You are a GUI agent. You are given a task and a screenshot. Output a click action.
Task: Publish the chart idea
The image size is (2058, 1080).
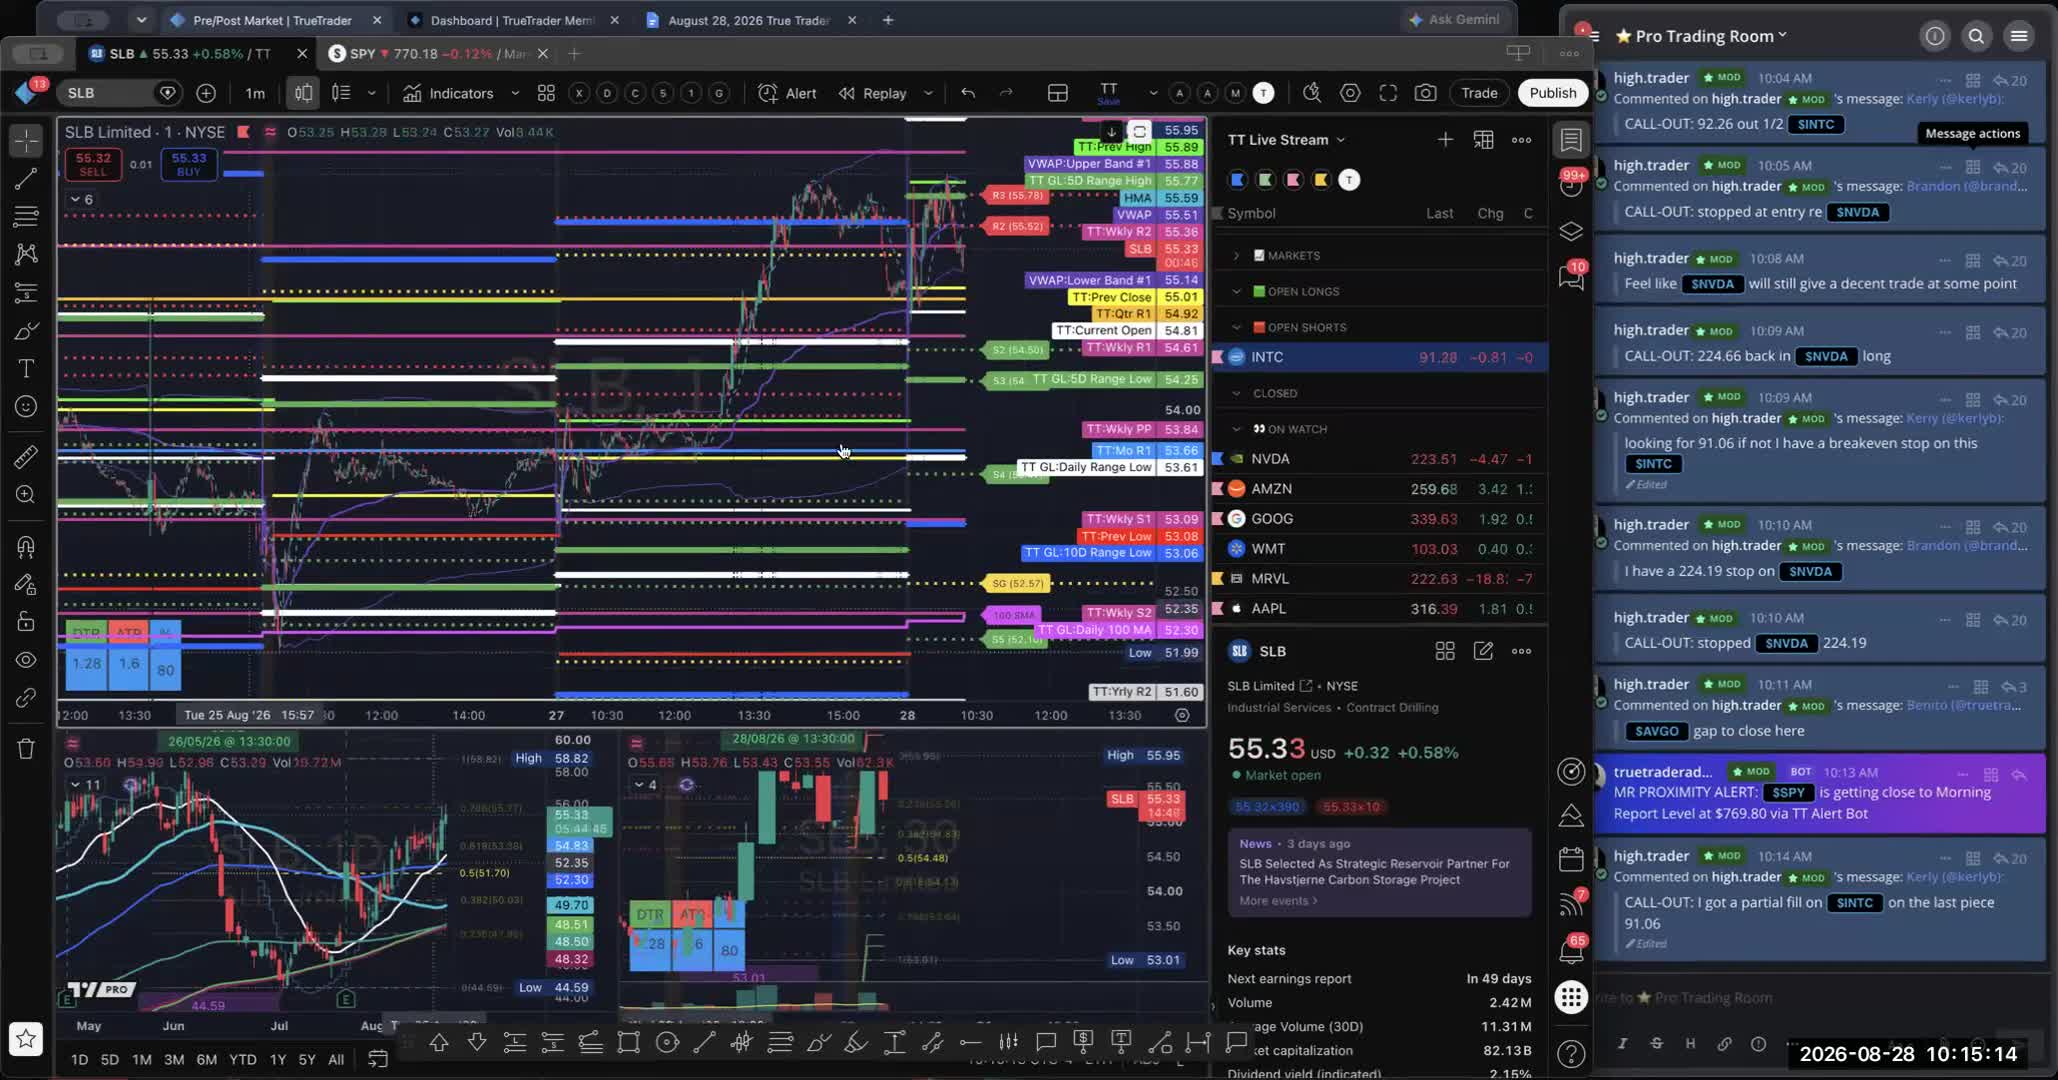1552,93
